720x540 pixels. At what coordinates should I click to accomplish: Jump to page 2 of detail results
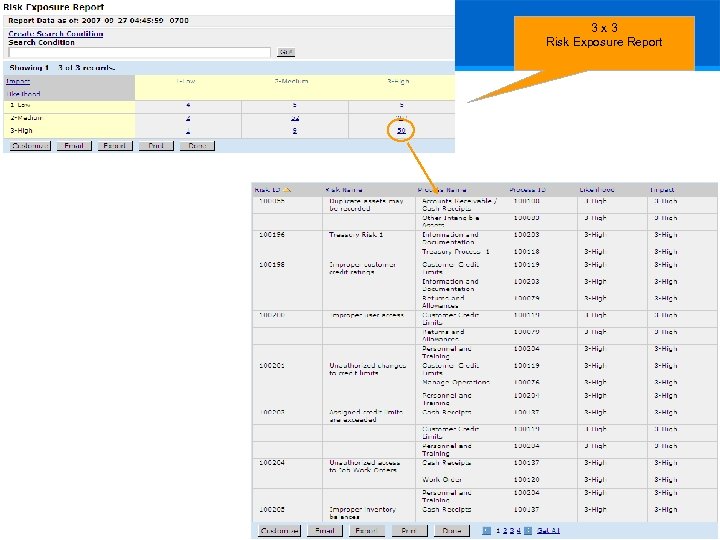(x=505, y=531)
